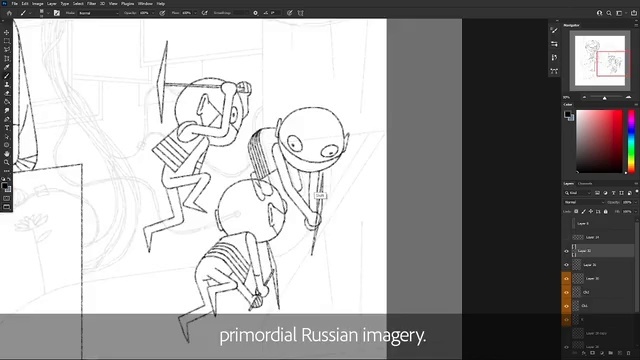Toggle Quick Mask mode icon
The width and height of the screenshot is (640, 360).
point(7,198)
